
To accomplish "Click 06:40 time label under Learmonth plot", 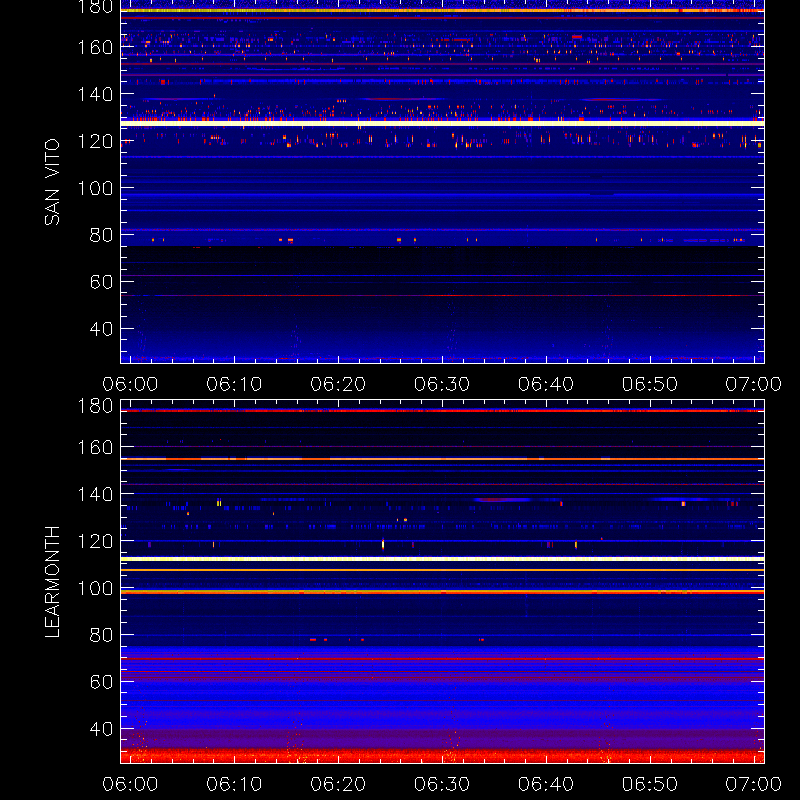I will (x=546, y=784).
